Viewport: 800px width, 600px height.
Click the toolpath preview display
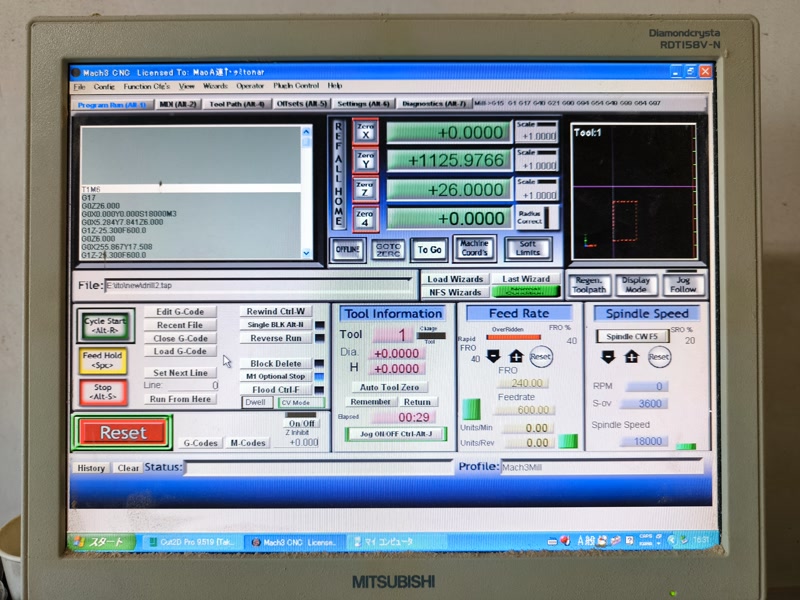click(634, 191)
